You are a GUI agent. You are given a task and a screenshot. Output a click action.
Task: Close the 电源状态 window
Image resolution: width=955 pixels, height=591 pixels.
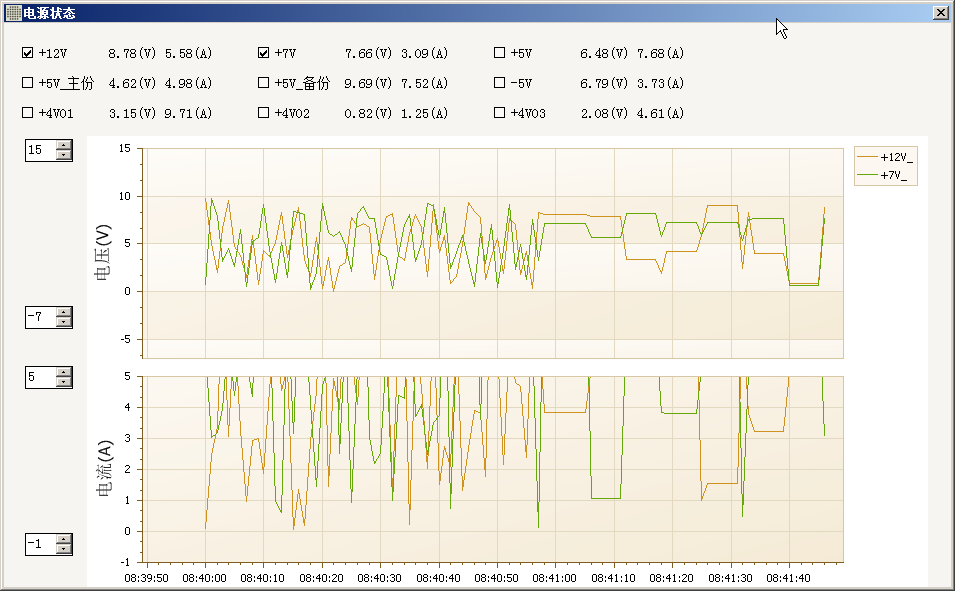click(940, 13)
